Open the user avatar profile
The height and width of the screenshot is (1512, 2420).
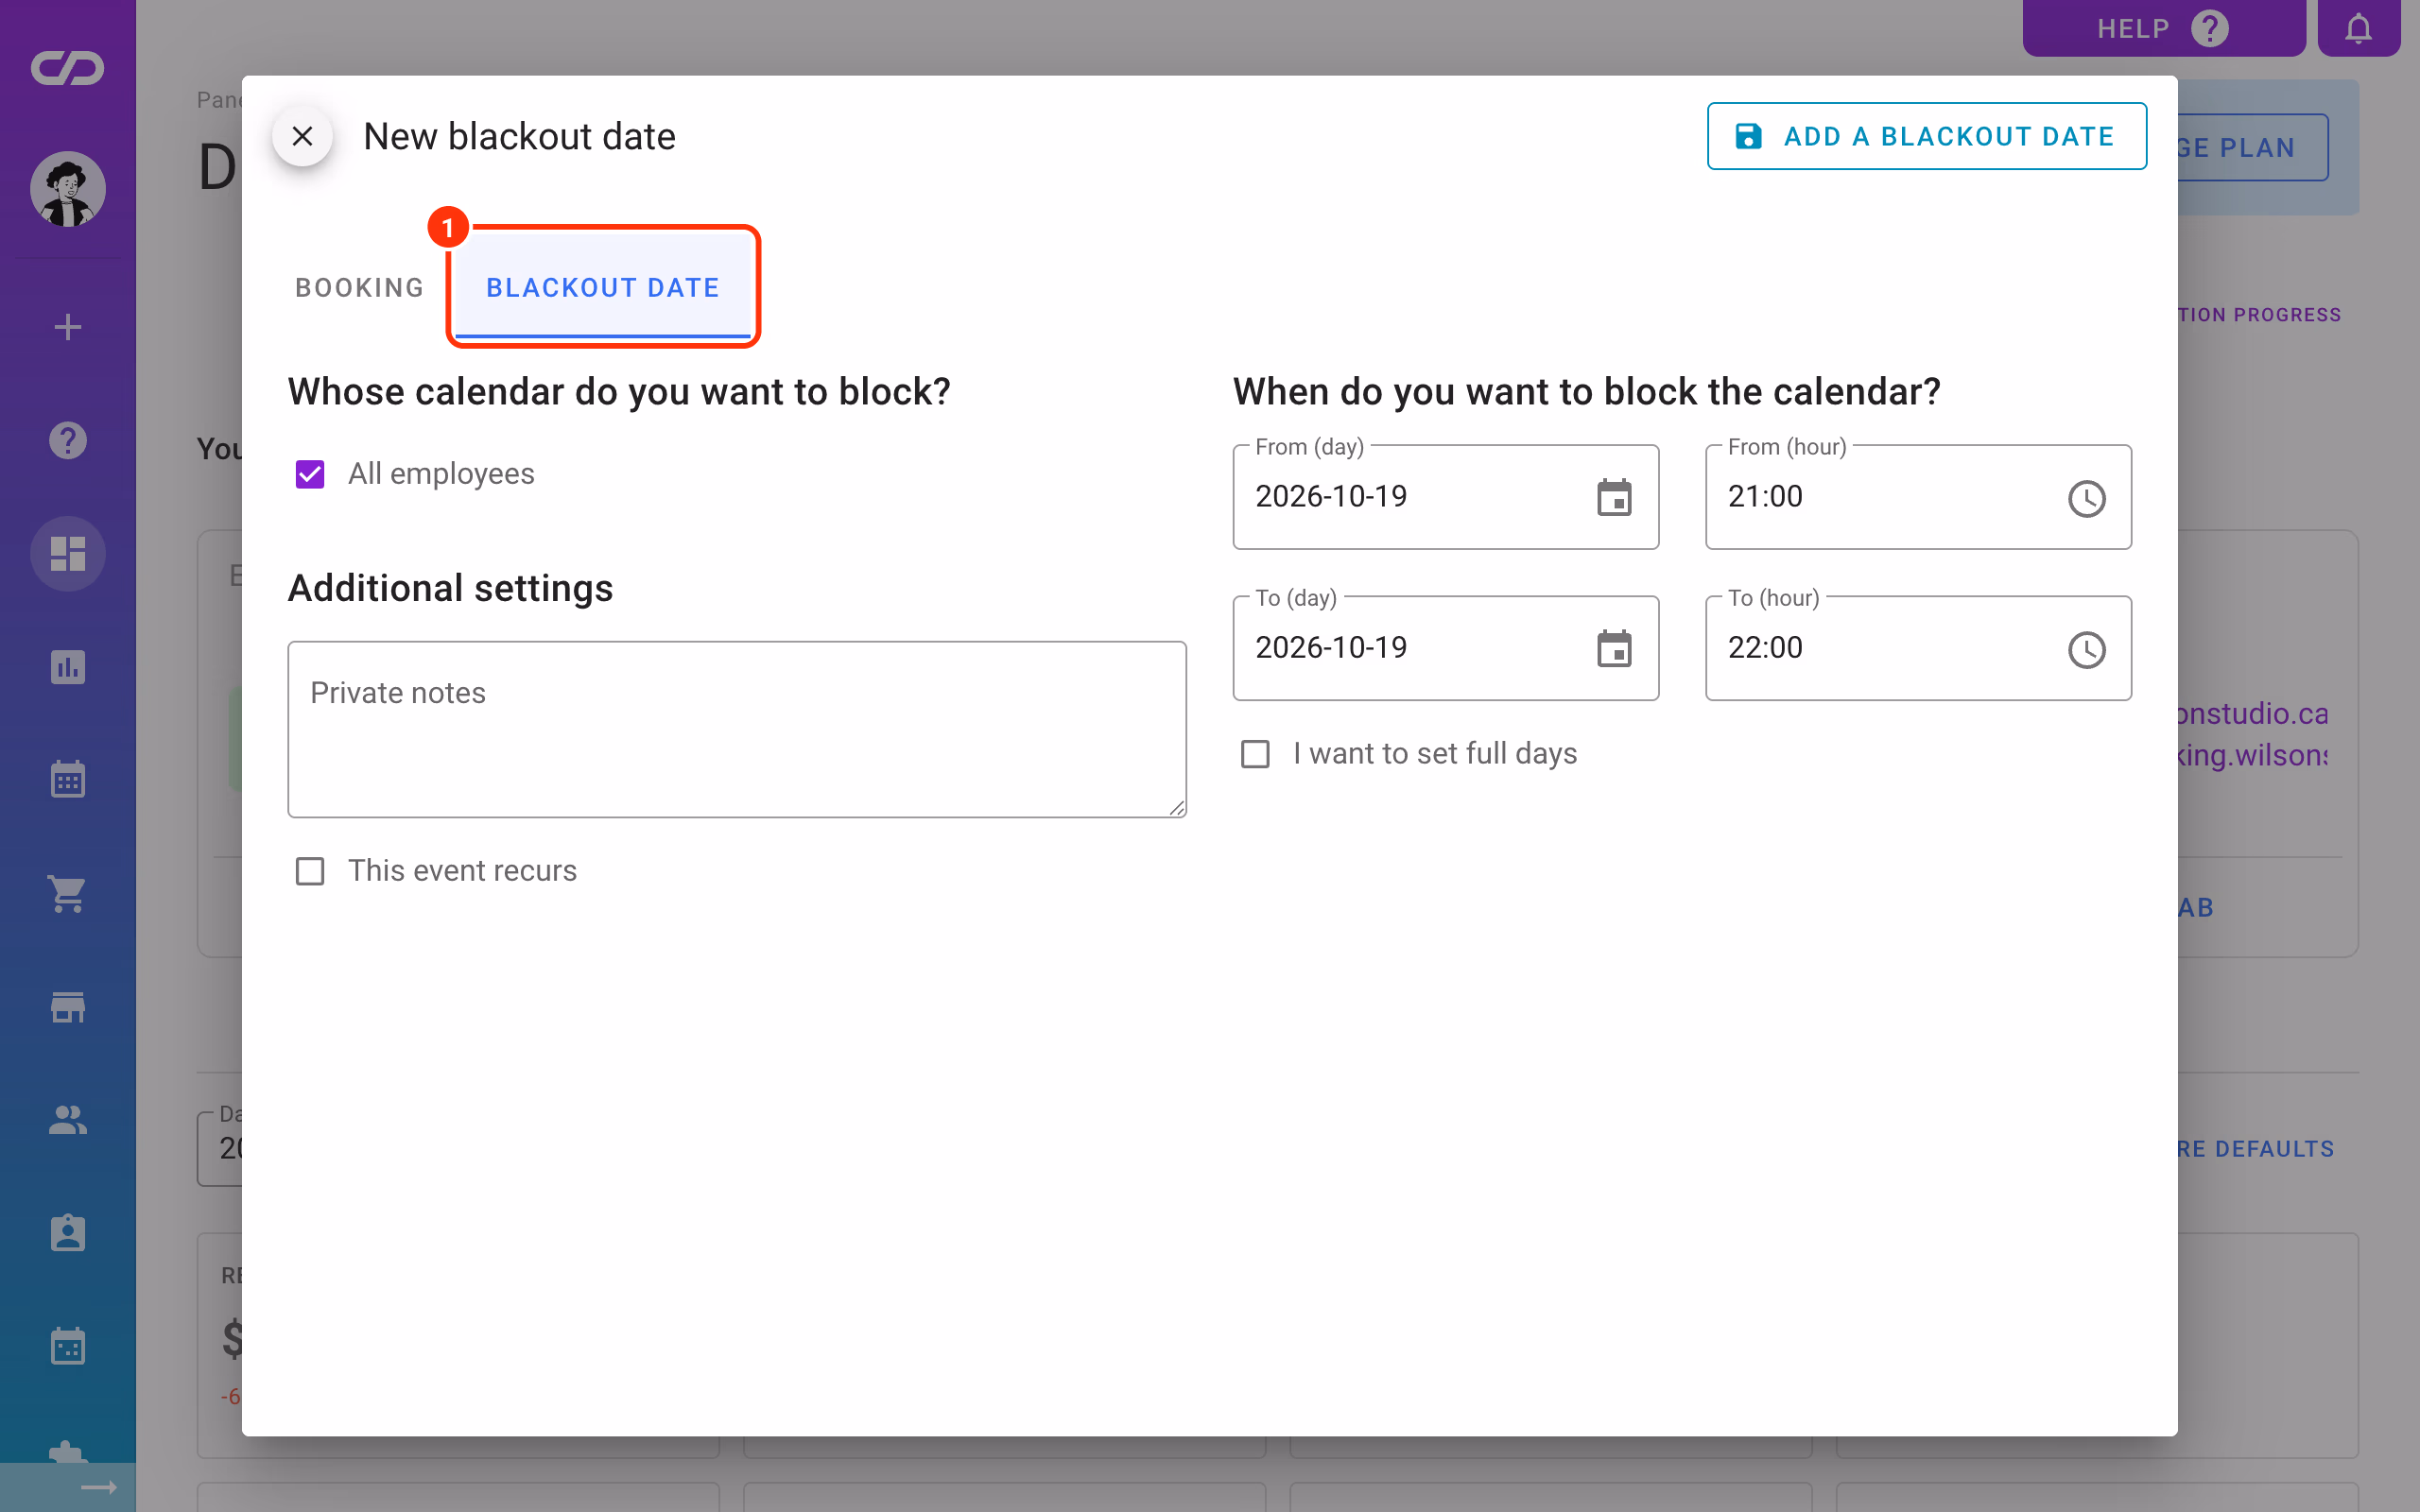[67, 189]
